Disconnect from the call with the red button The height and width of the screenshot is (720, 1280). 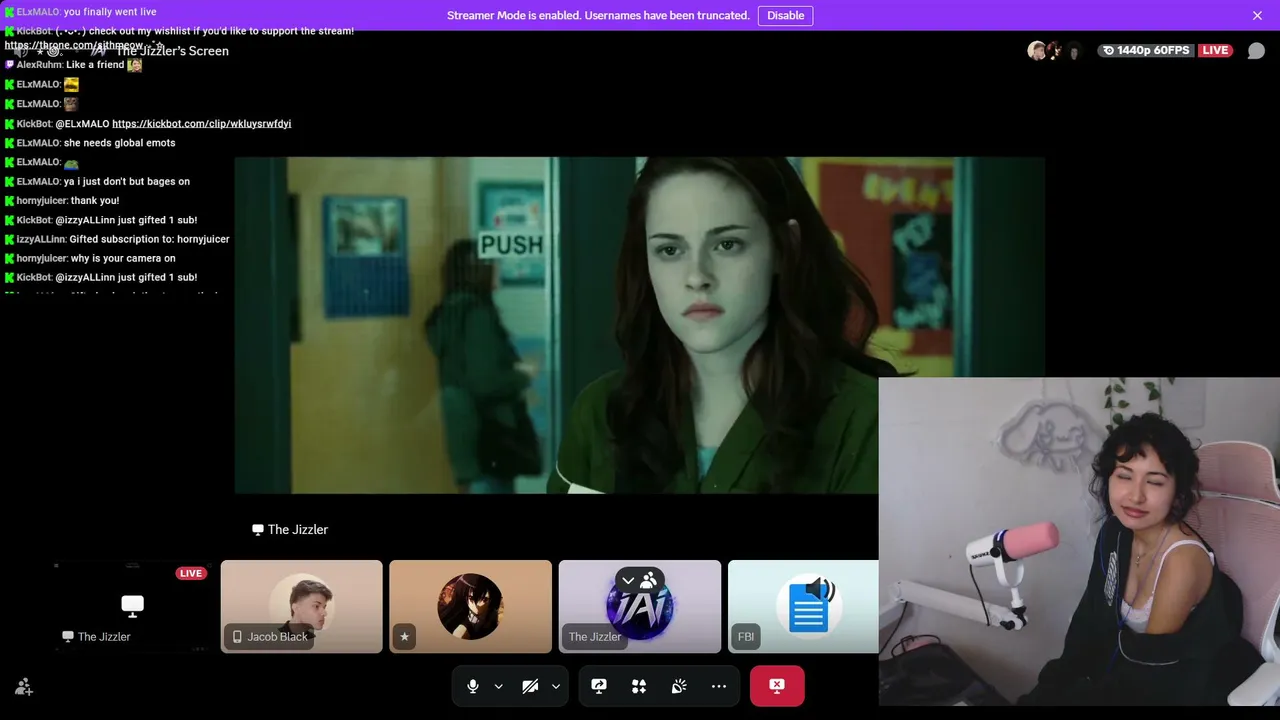click(777, 686)
